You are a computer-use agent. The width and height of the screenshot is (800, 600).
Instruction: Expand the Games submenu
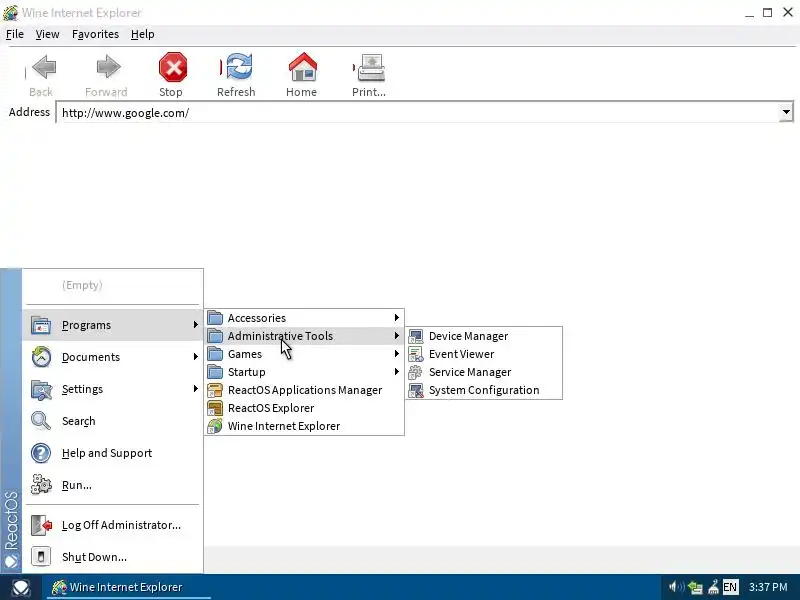(304, 354)
